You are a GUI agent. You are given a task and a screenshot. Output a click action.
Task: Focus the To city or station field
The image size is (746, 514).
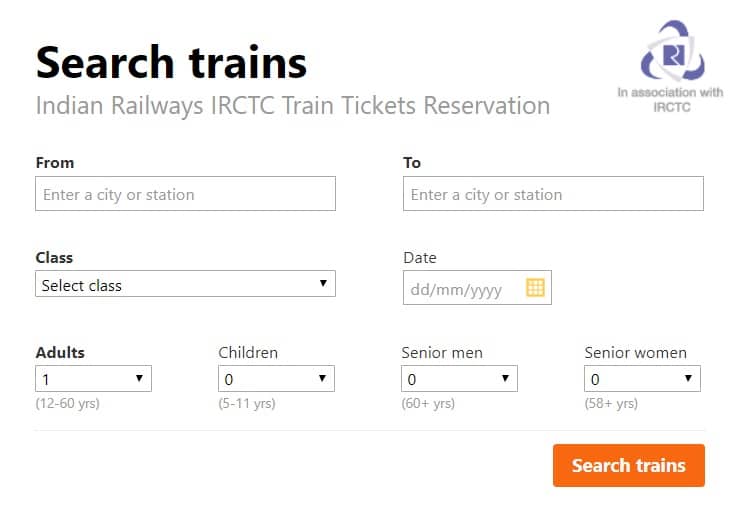pos(553,194)
